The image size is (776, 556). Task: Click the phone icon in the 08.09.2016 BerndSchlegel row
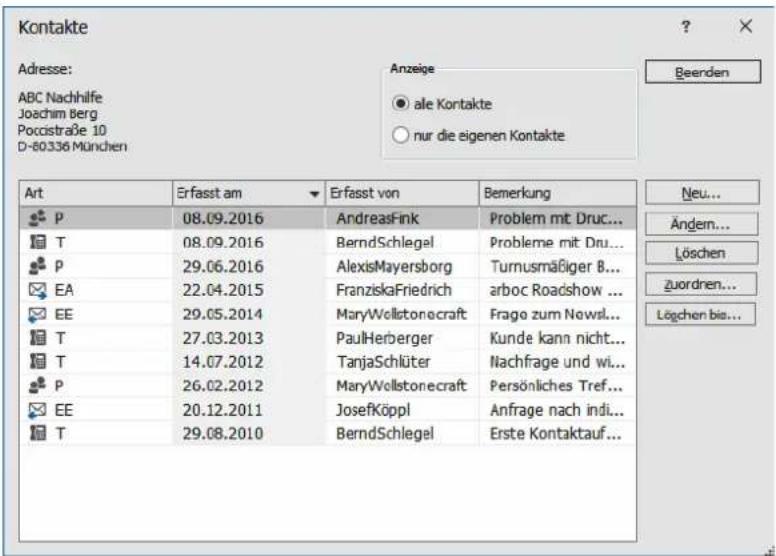tap(38, 242)
